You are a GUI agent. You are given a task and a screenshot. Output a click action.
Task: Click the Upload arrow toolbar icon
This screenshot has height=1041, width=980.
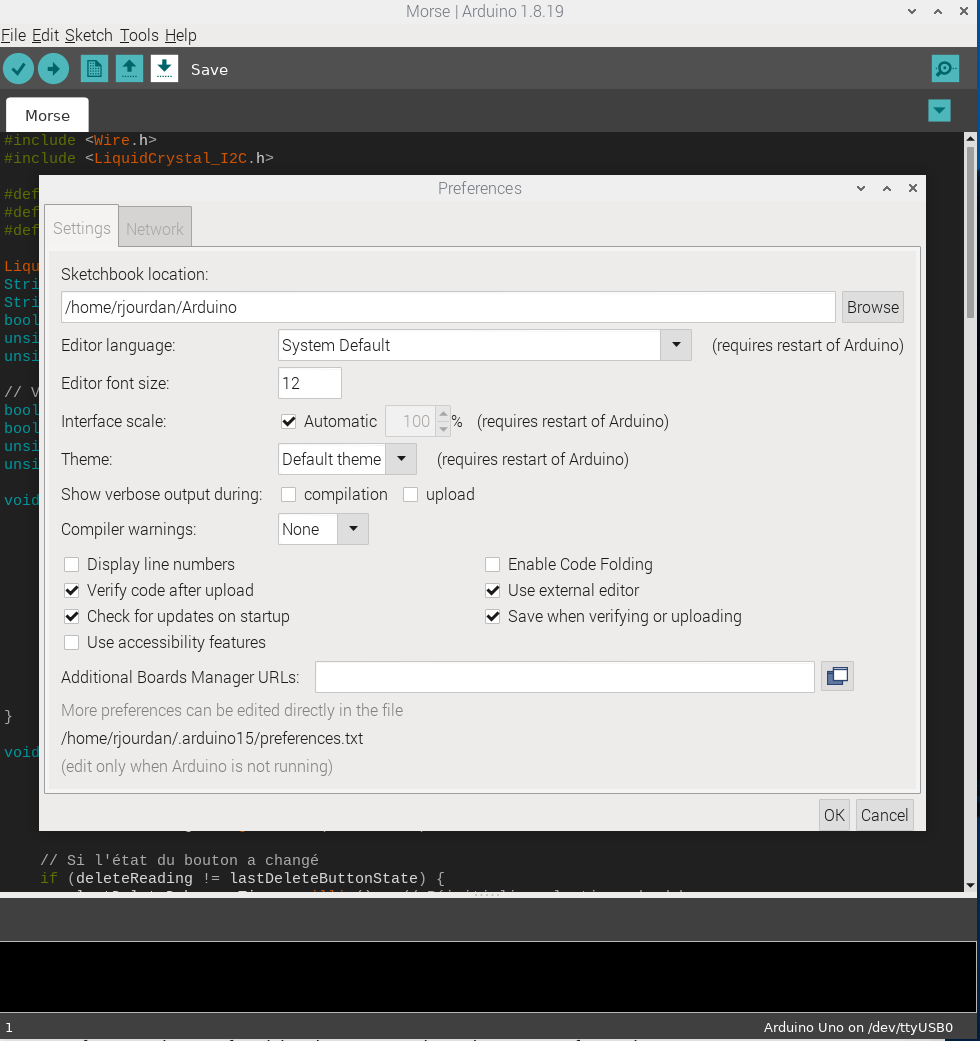[x=53, y=68]
